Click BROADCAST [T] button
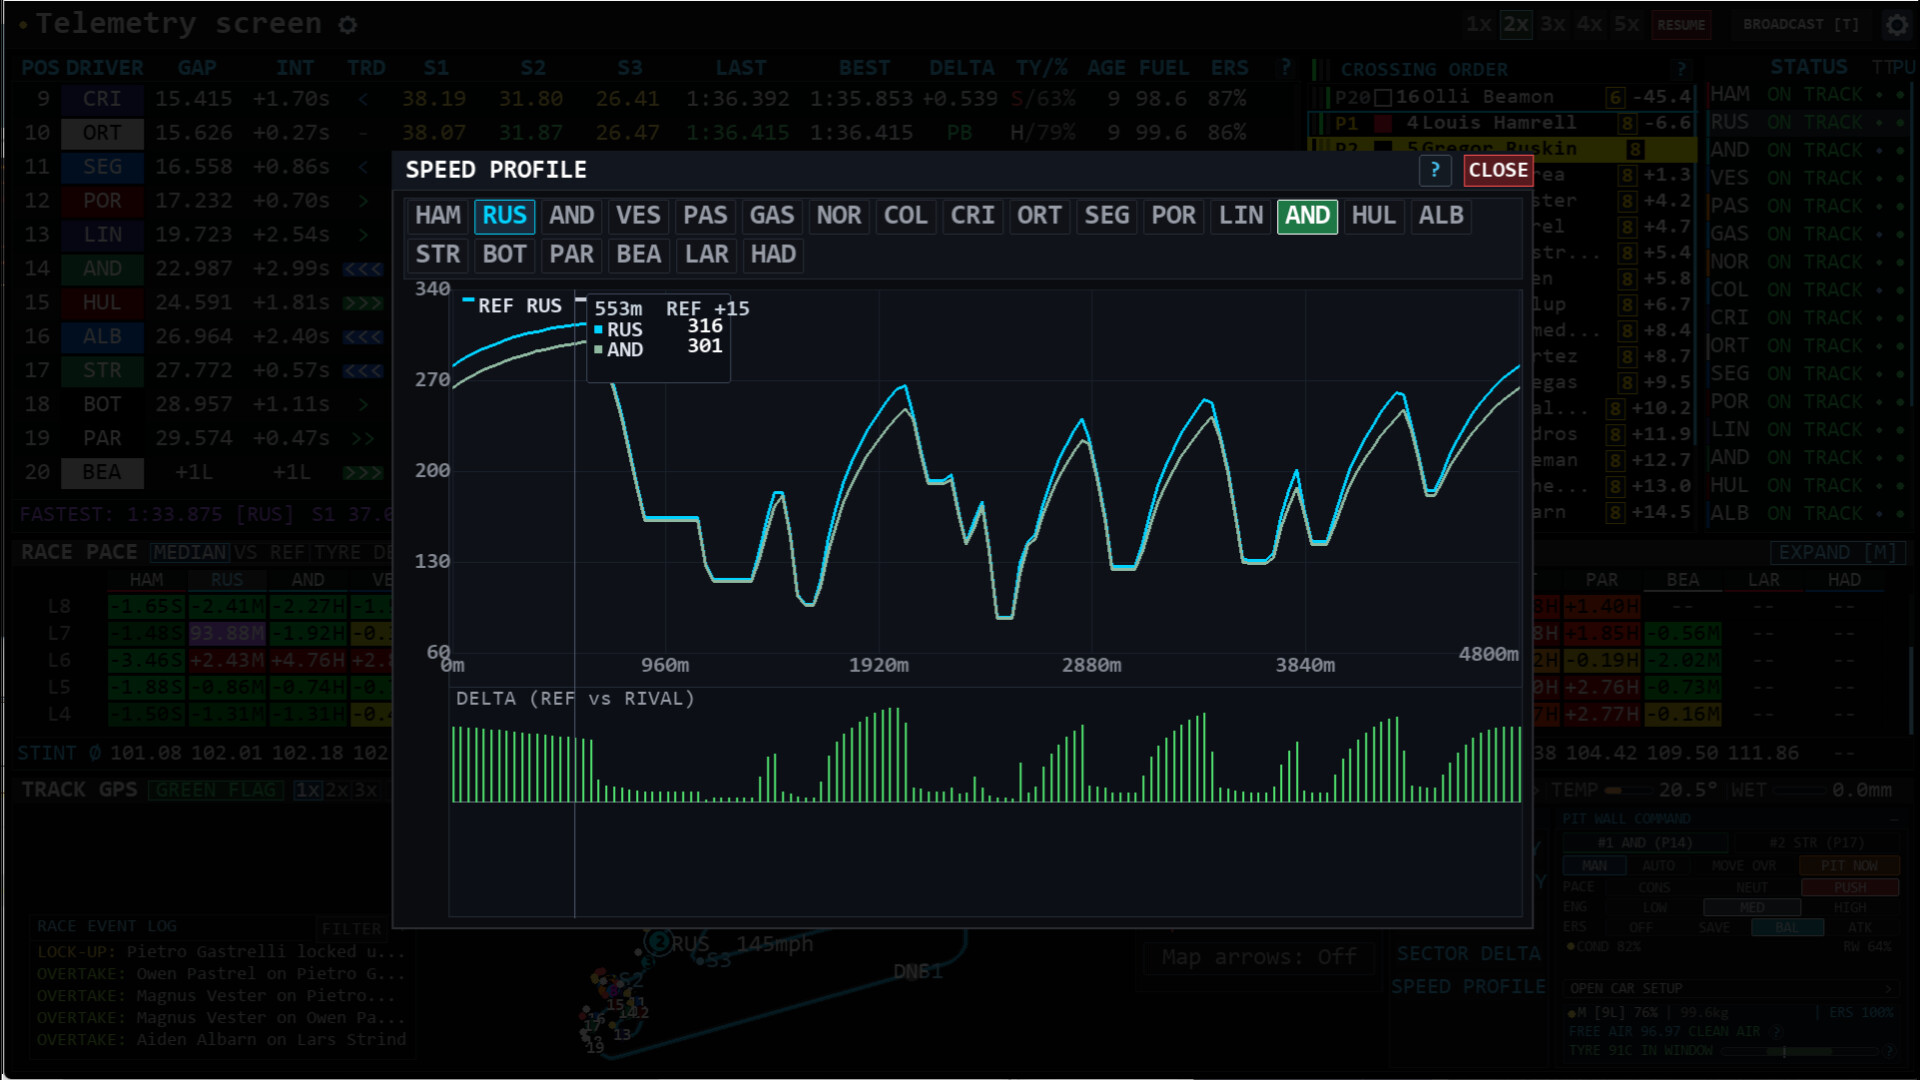This screenshot has height=1080, width=1920. point(1801,24)
